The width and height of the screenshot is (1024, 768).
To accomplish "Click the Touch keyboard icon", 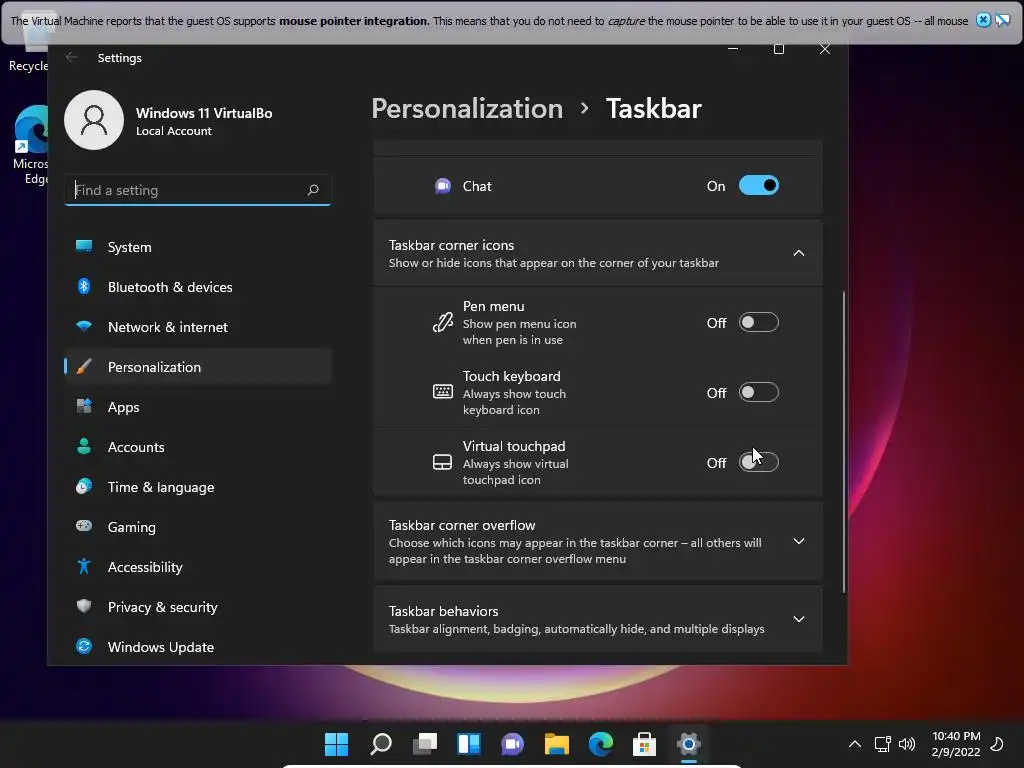I will [x=443, y=392].
